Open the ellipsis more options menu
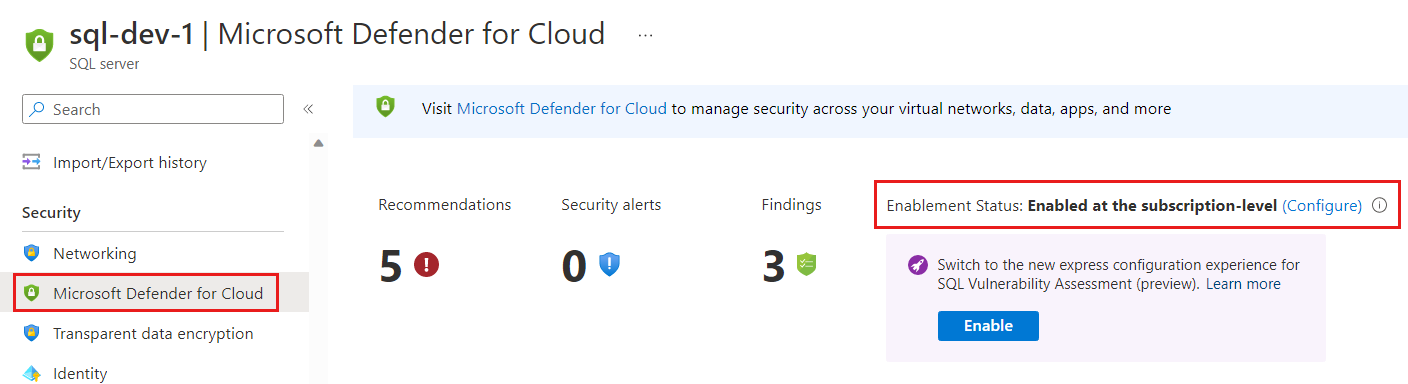Viewport: 1408px width, 384px height. click(645, 35)
